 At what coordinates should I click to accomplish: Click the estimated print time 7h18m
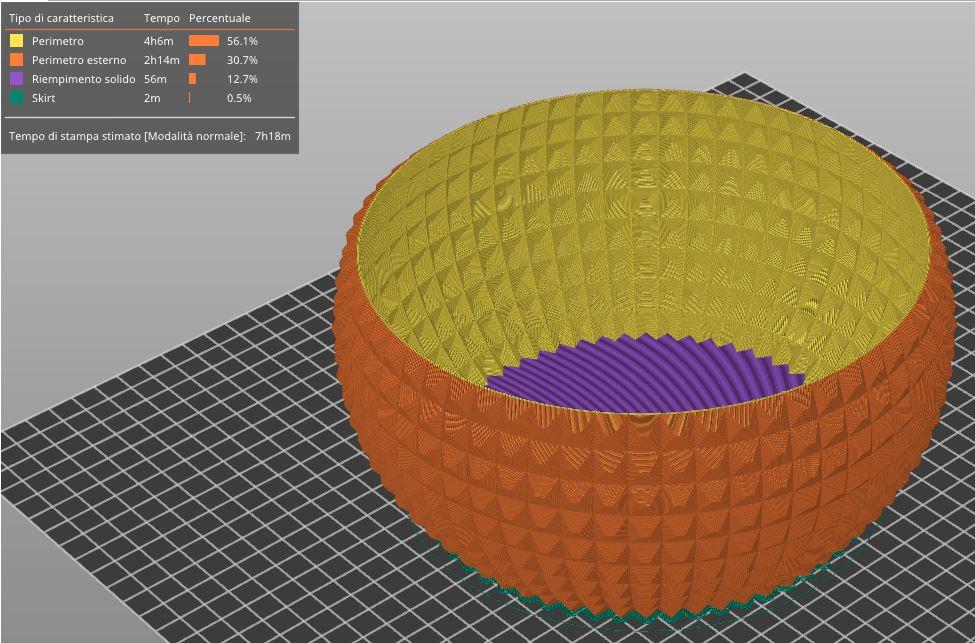272,135
